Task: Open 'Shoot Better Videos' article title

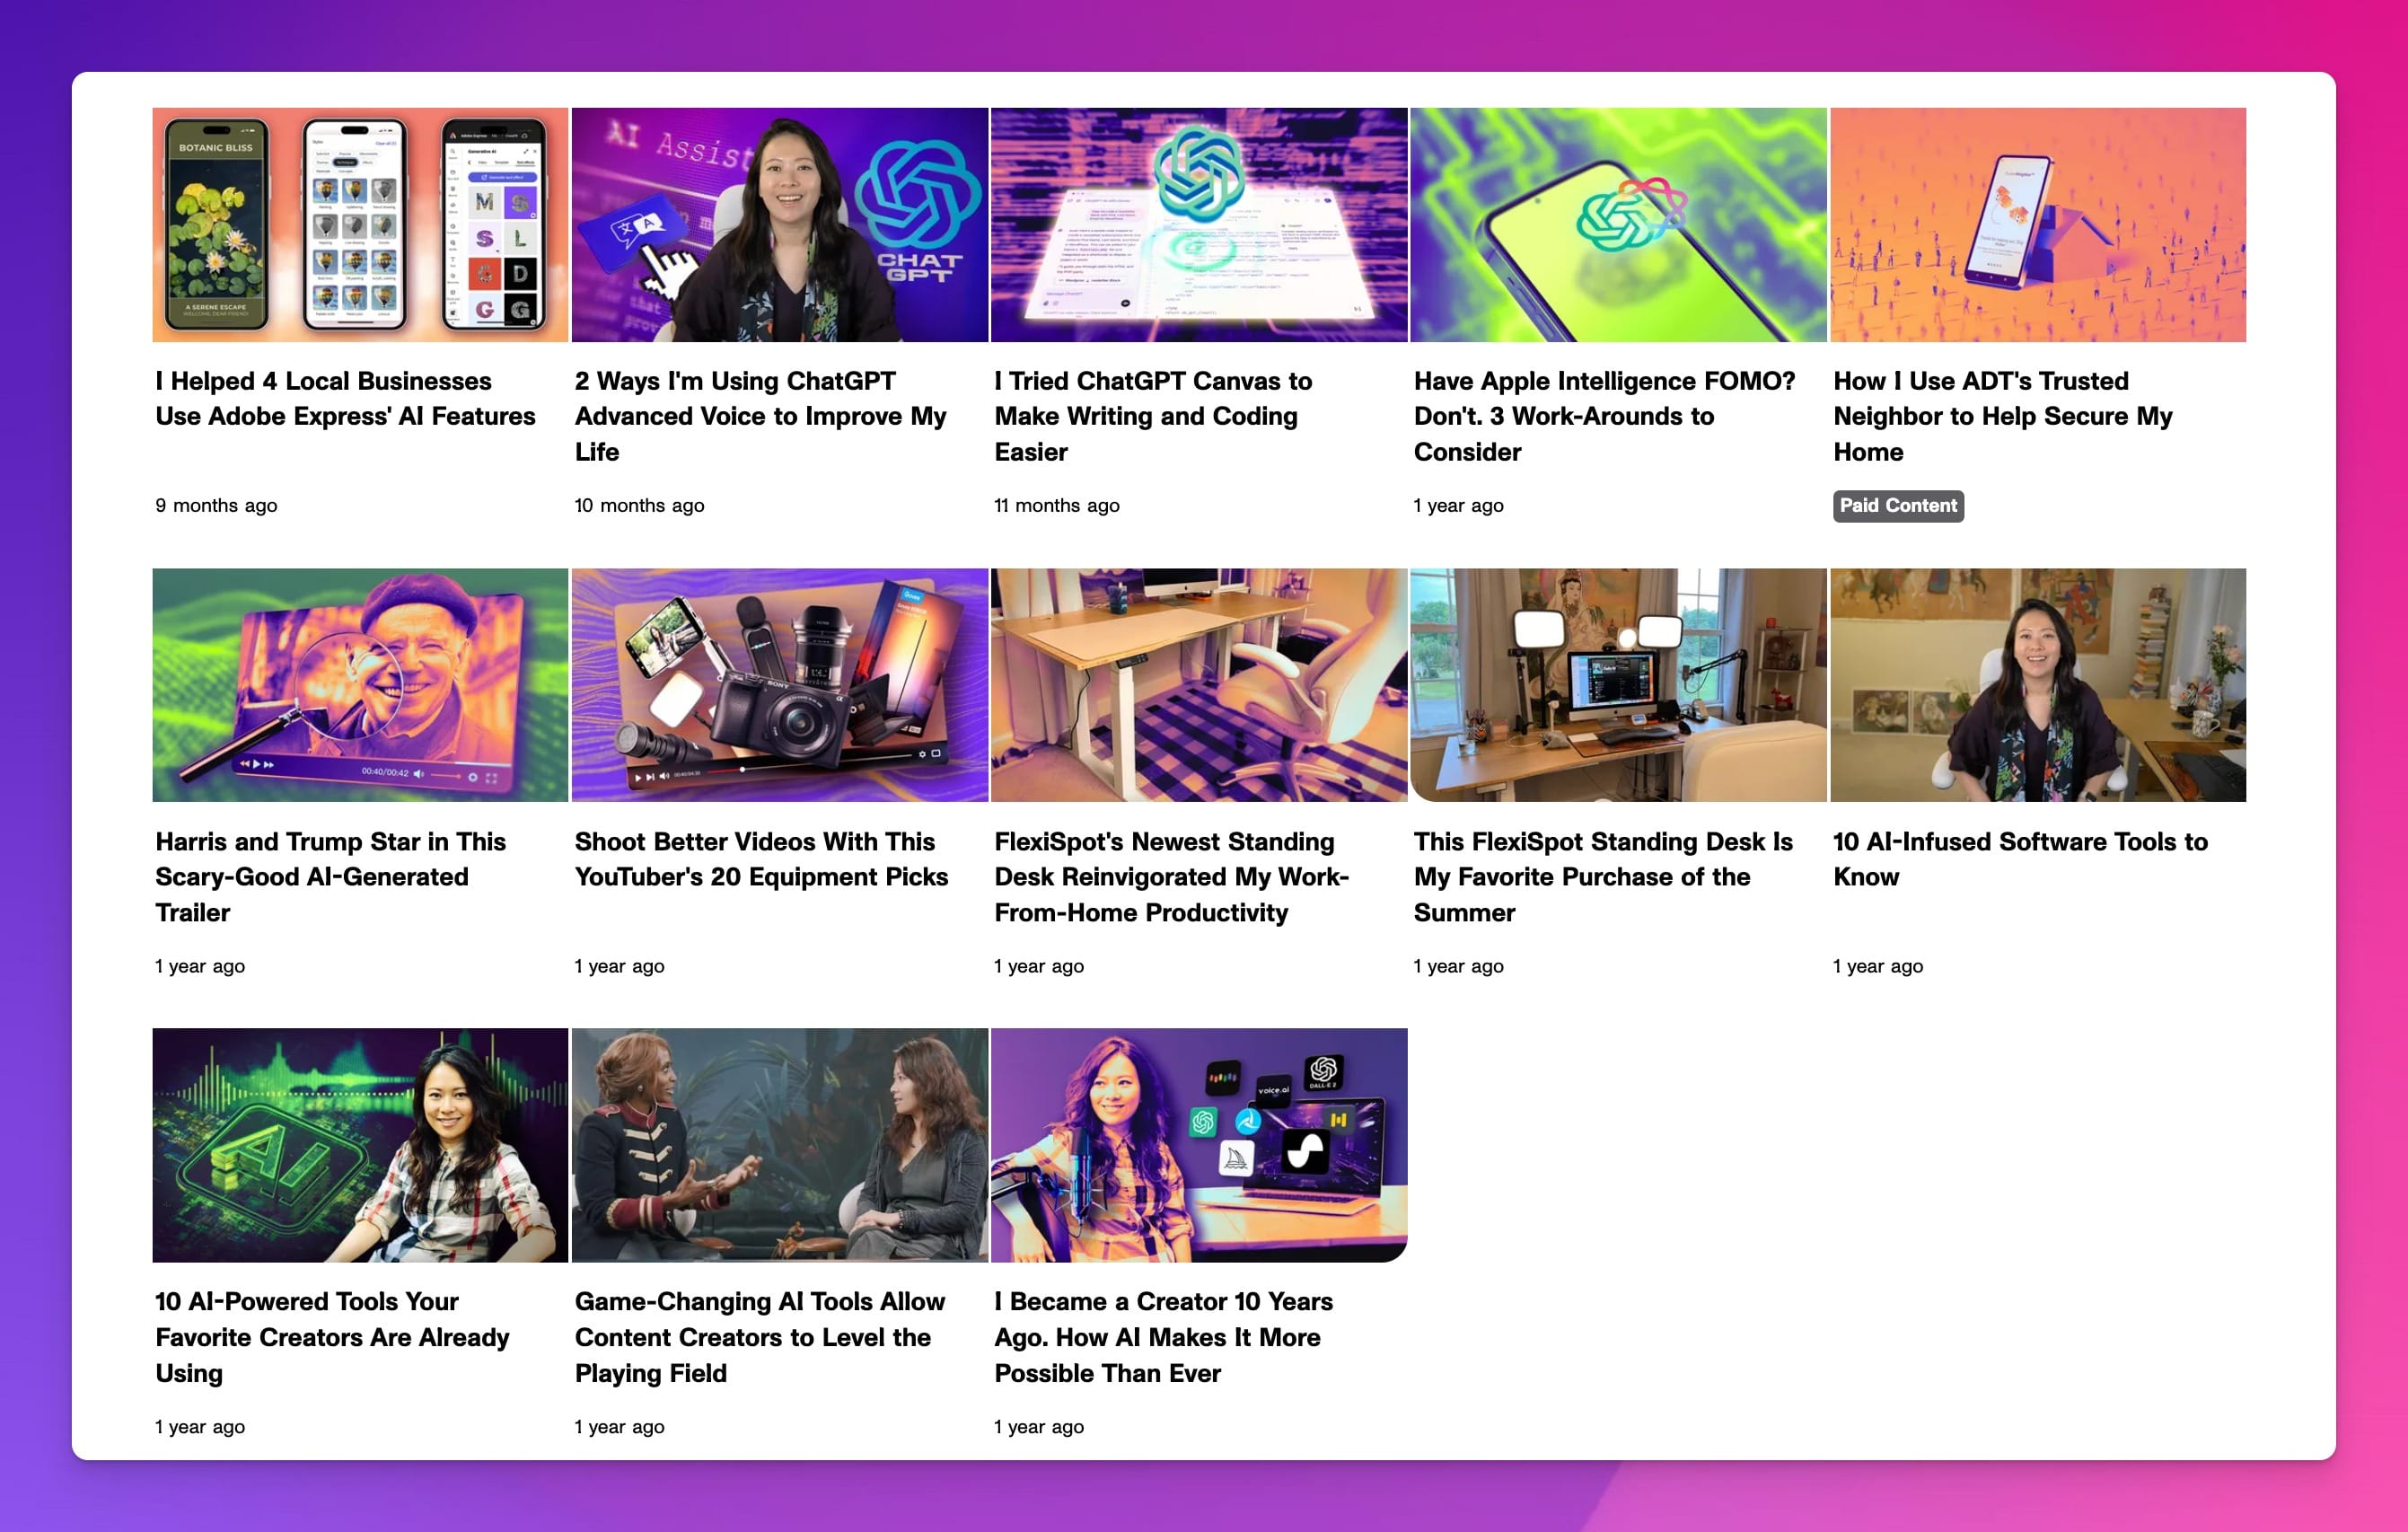Action: point(761,859)
